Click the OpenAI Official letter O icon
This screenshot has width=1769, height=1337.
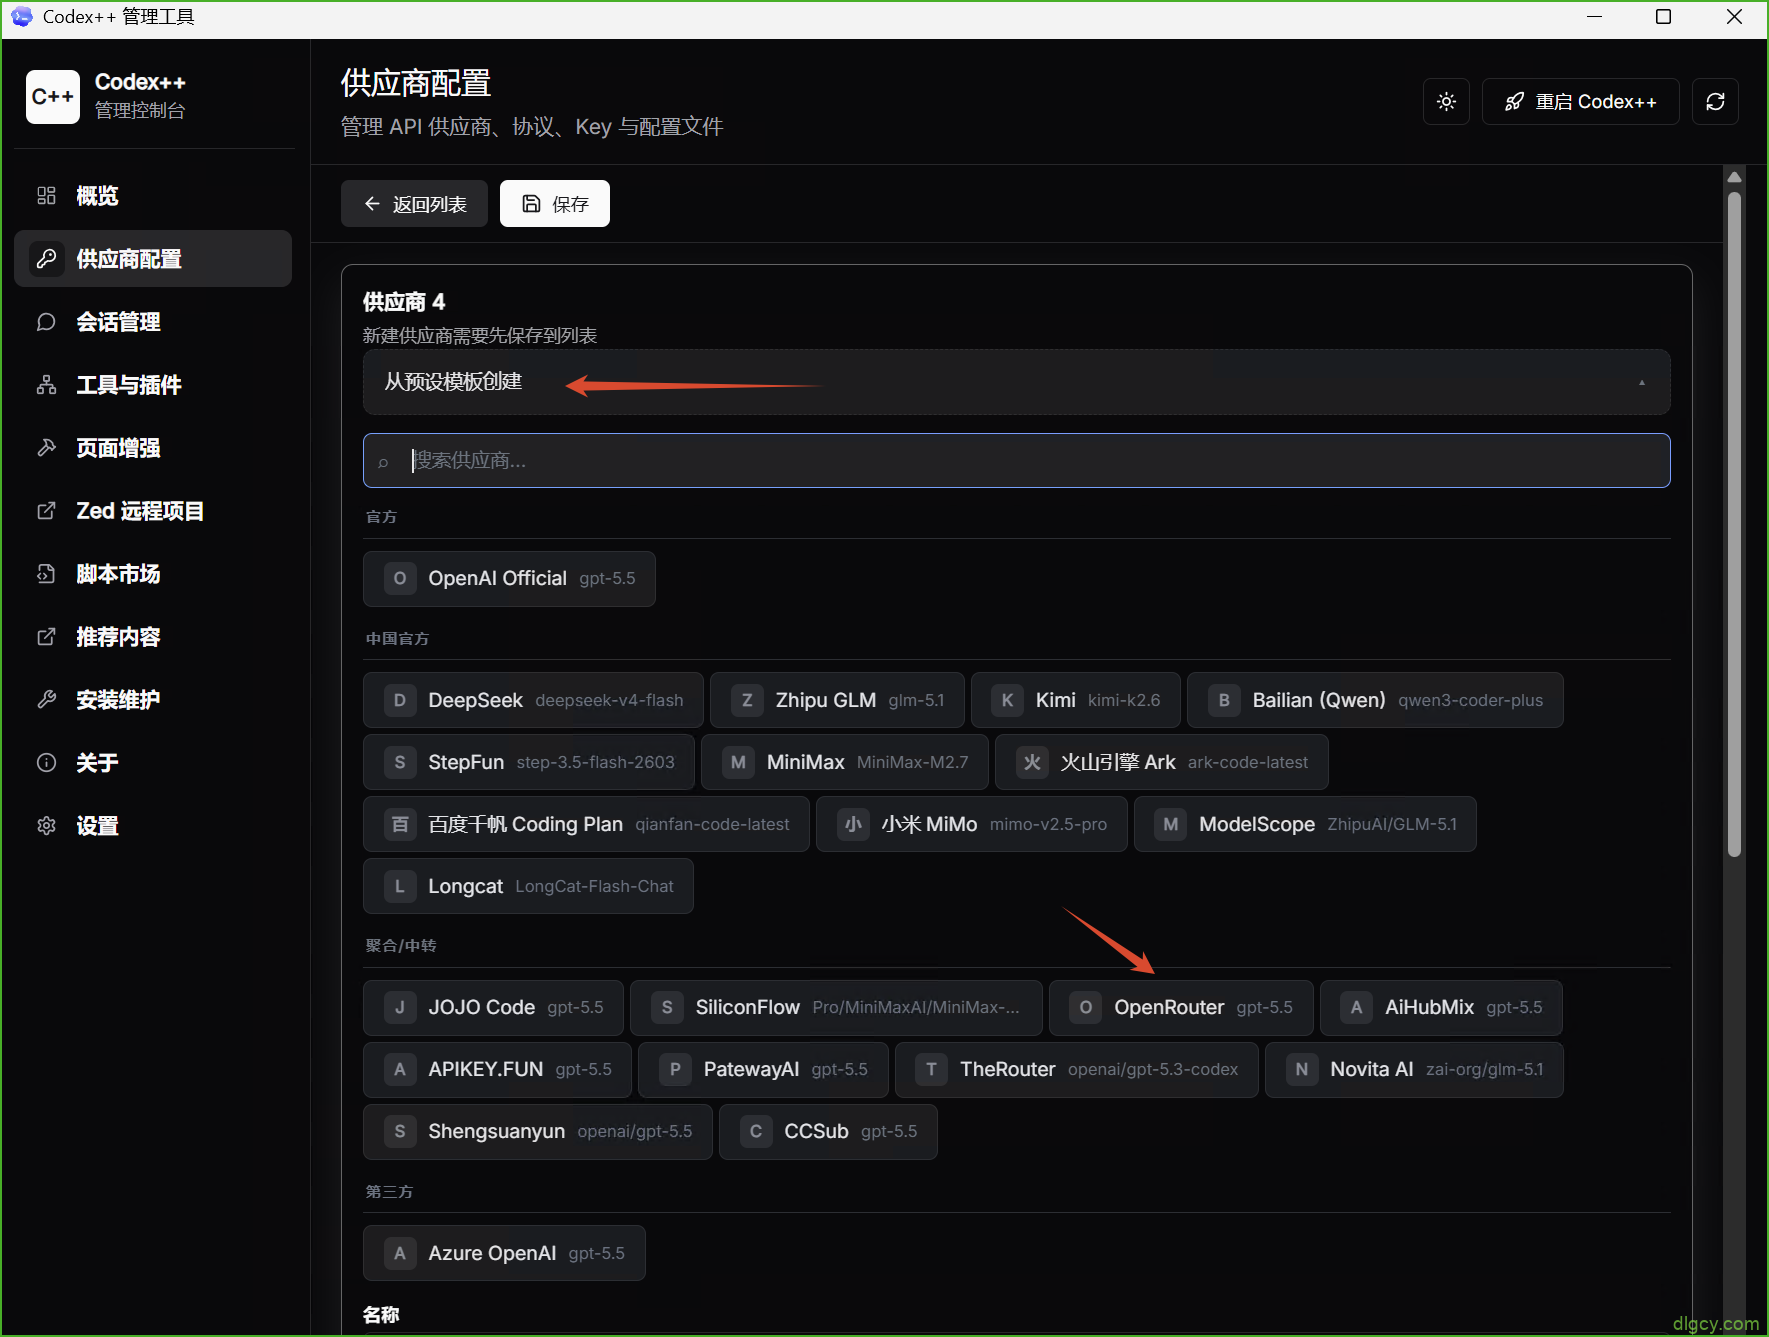pos(400,579)
